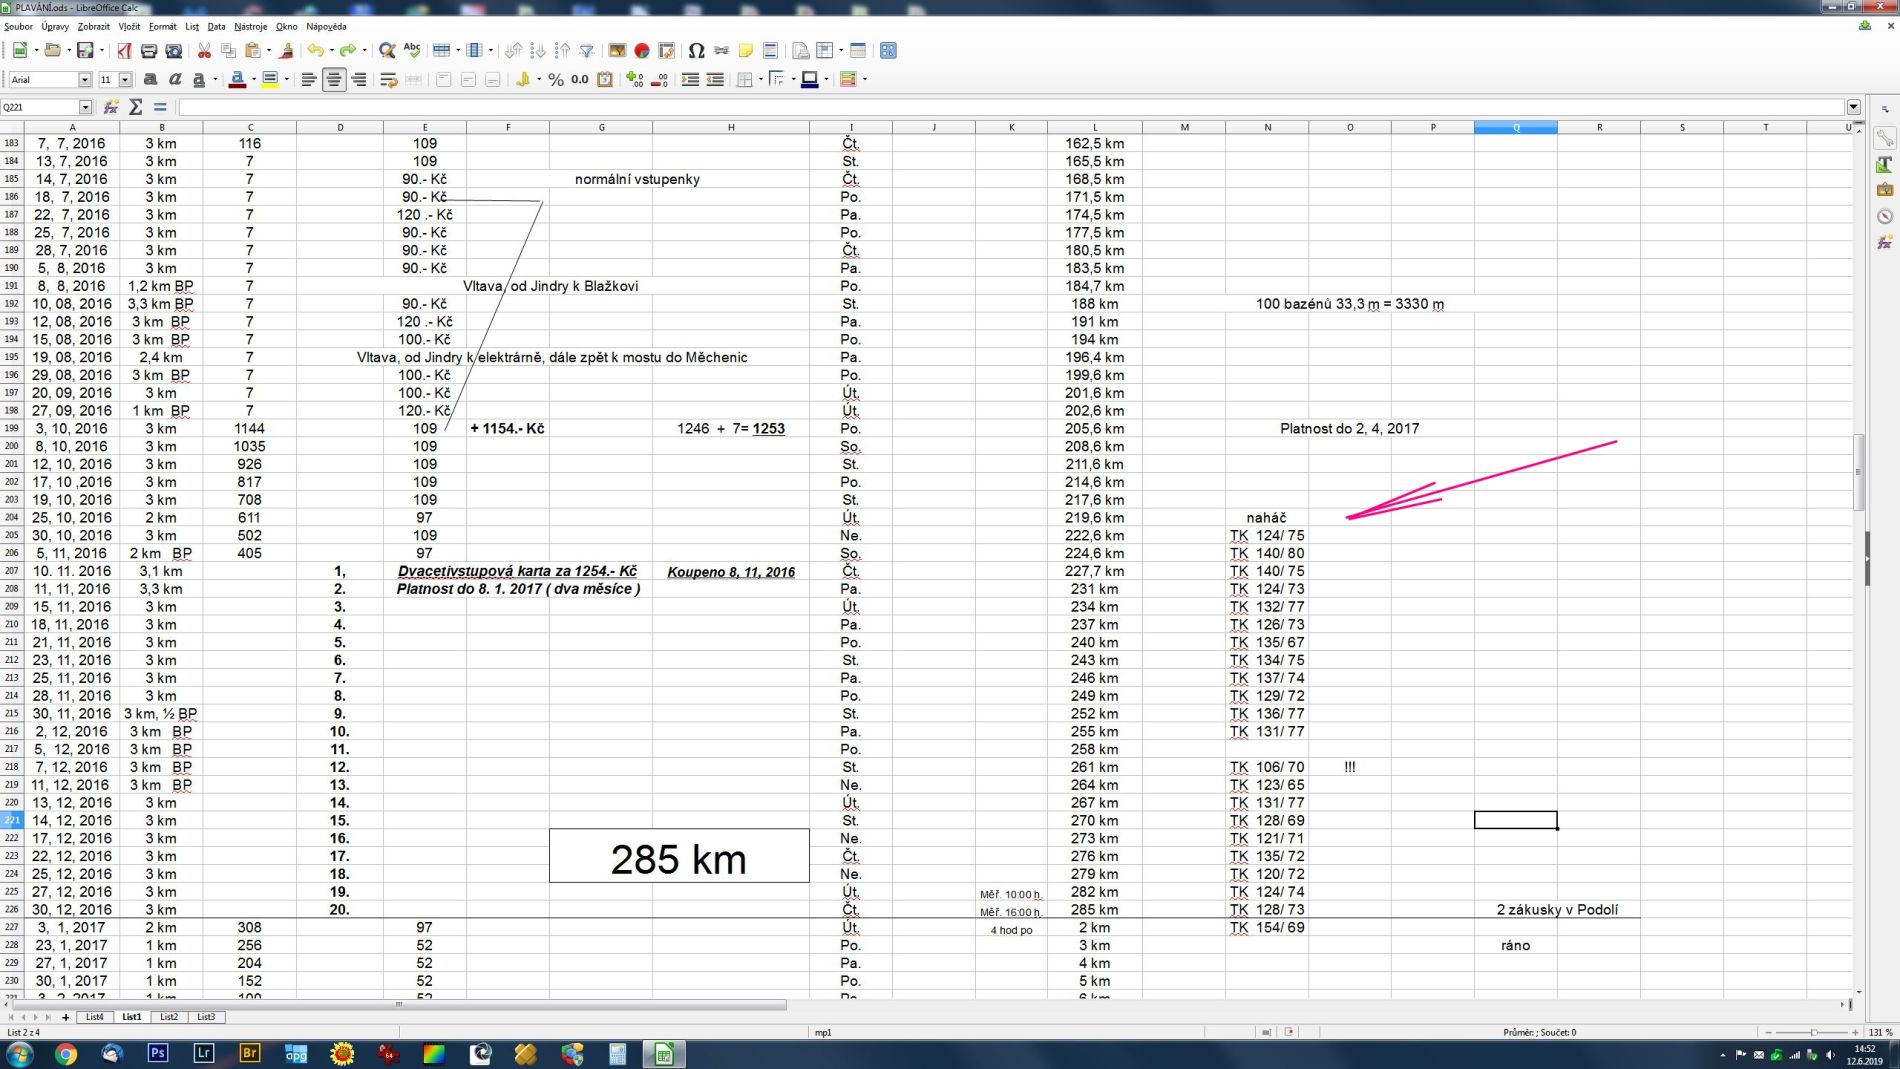The height and width of the screenshot is (1069, 1900).
Task: Toggle bold text formatting
Action: [150, 79]
